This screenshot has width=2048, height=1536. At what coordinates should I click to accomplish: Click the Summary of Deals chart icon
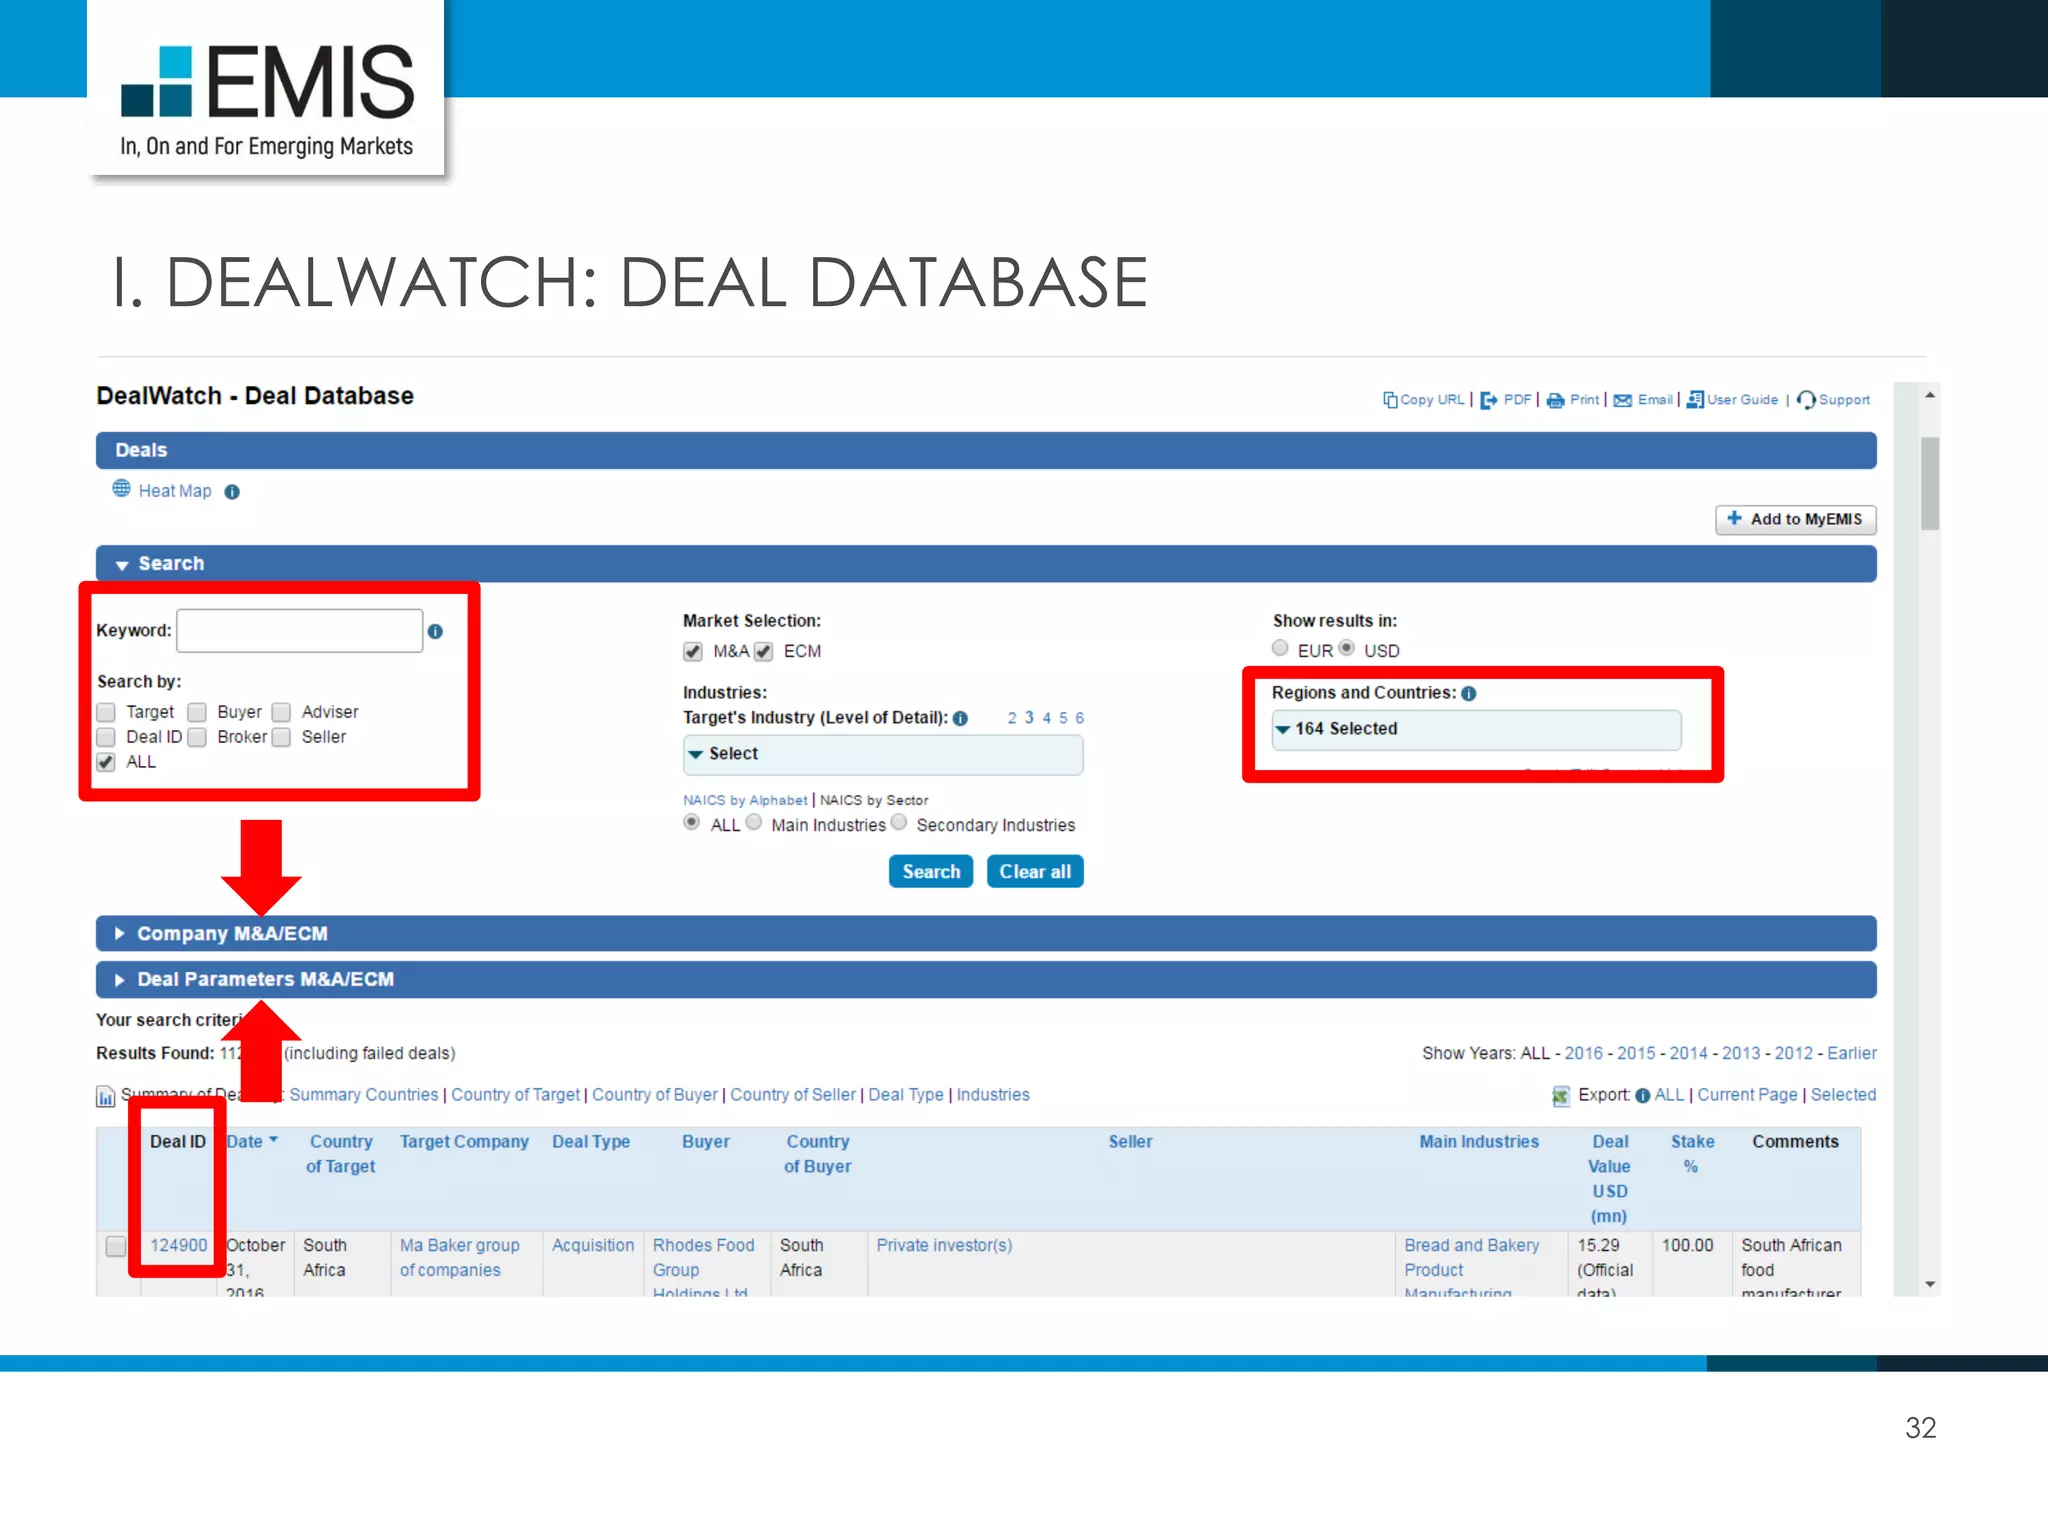(x=105, y=1096)
